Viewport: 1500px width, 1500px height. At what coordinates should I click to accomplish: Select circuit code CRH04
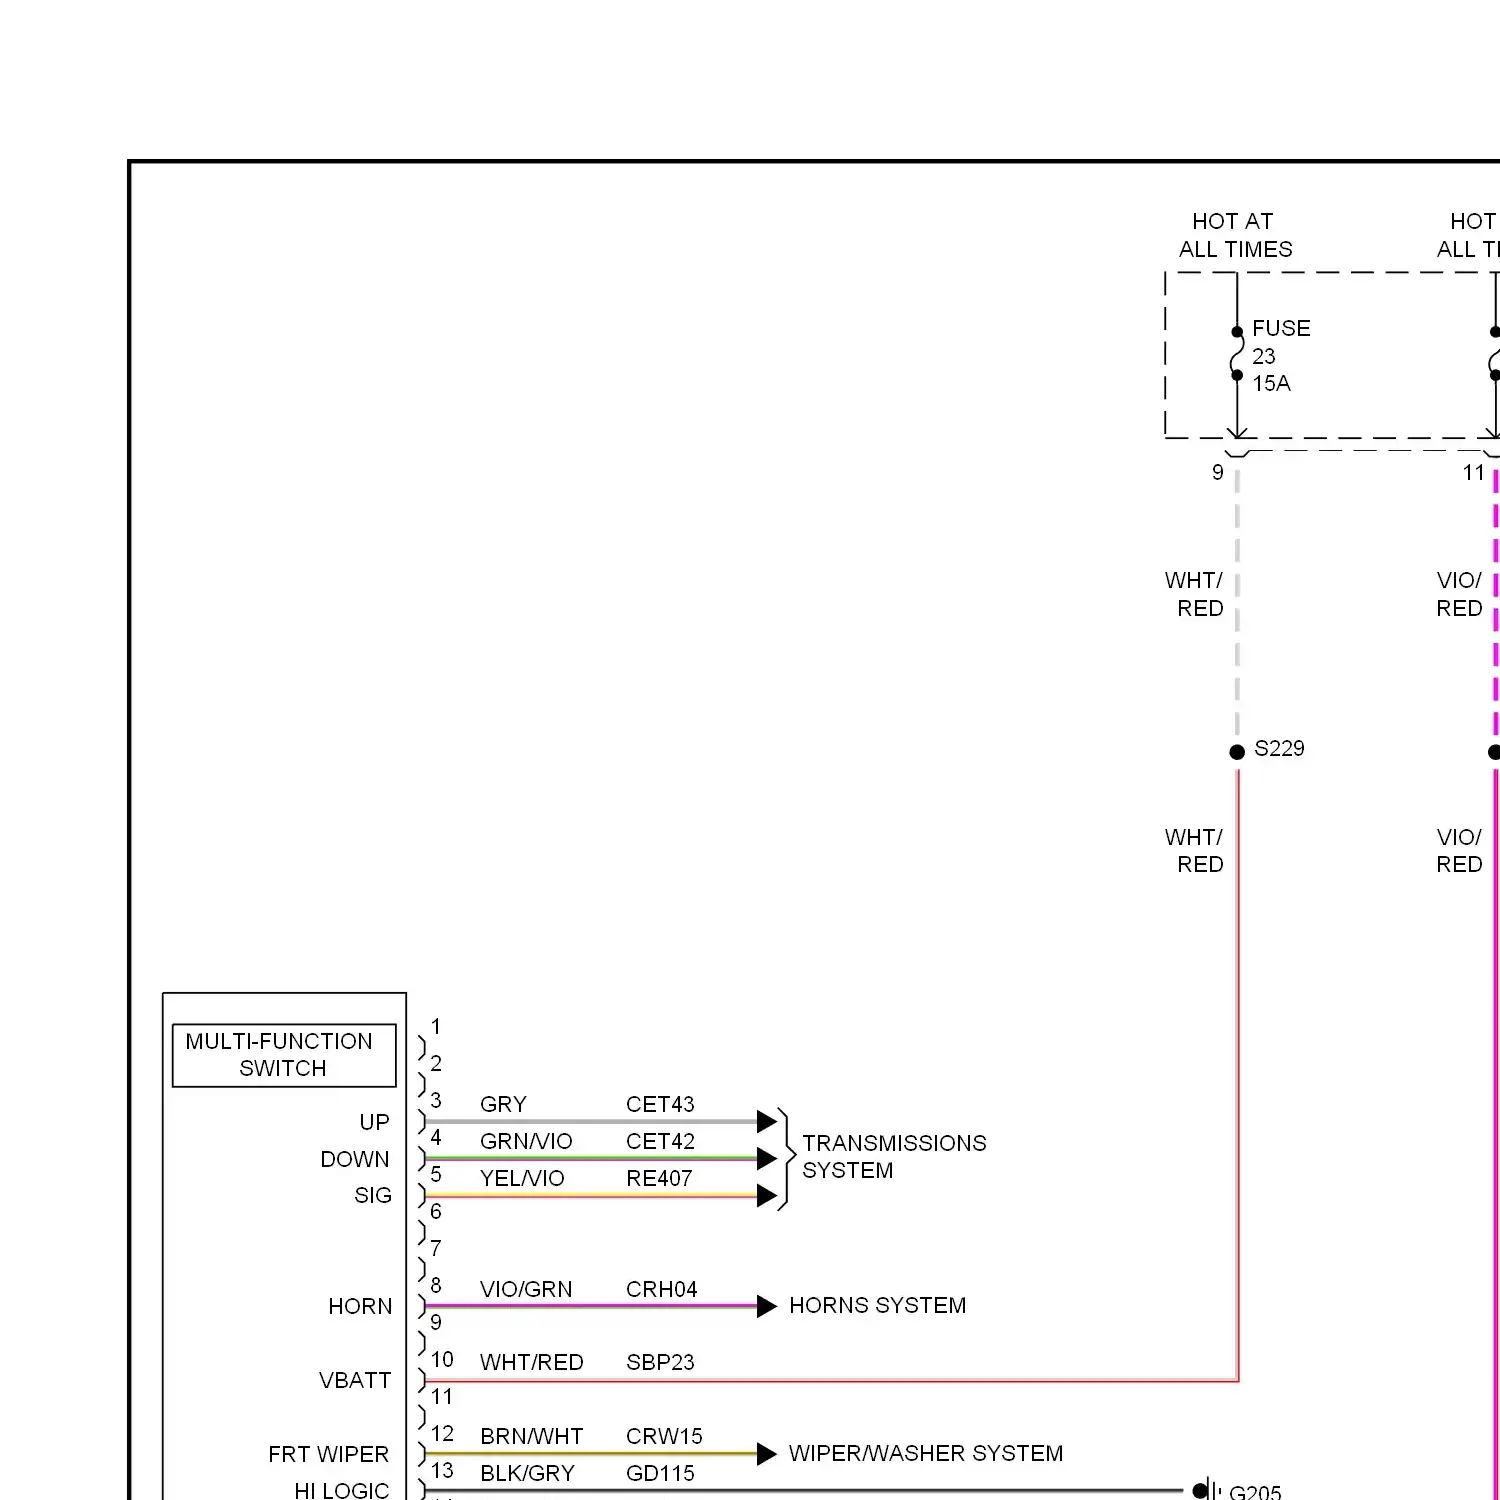coord(661,1289)
